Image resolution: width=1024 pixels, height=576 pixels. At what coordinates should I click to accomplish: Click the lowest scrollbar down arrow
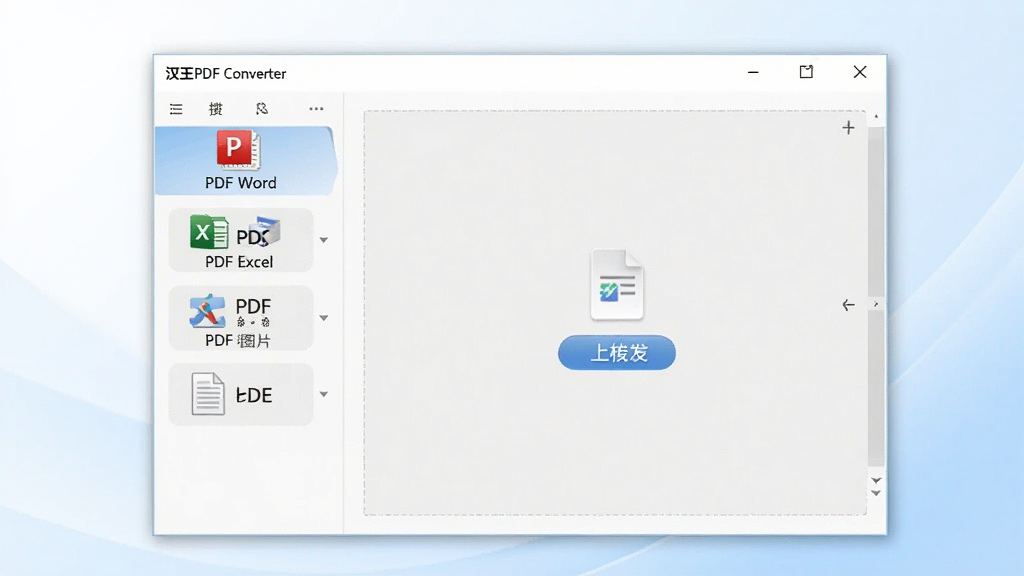(x=876, y=494)
